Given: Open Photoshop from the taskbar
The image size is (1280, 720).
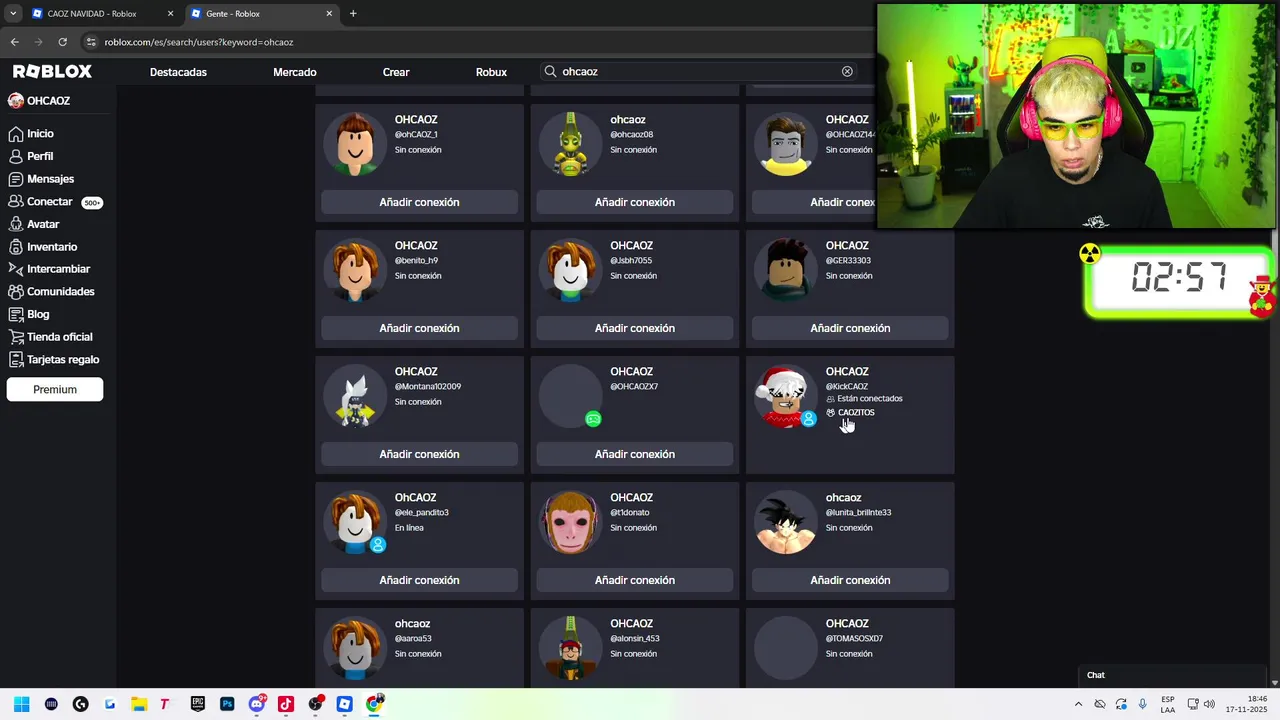Looking at the screenshot, I should click(227, 704).
